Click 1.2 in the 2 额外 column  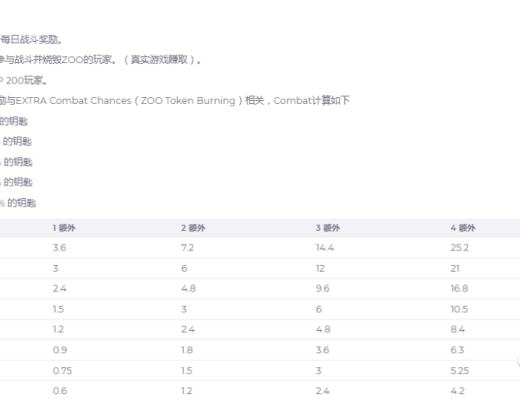click(187, 391)
